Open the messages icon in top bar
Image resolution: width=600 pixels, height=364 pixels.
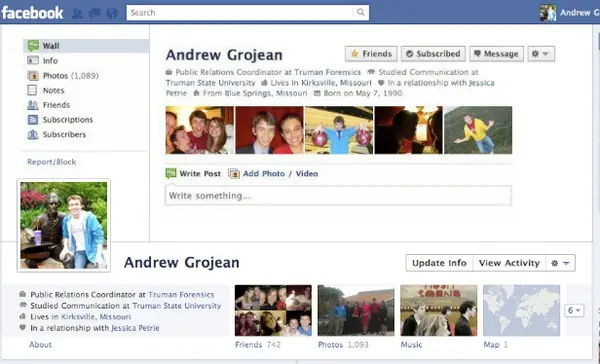tap(95, 13)
